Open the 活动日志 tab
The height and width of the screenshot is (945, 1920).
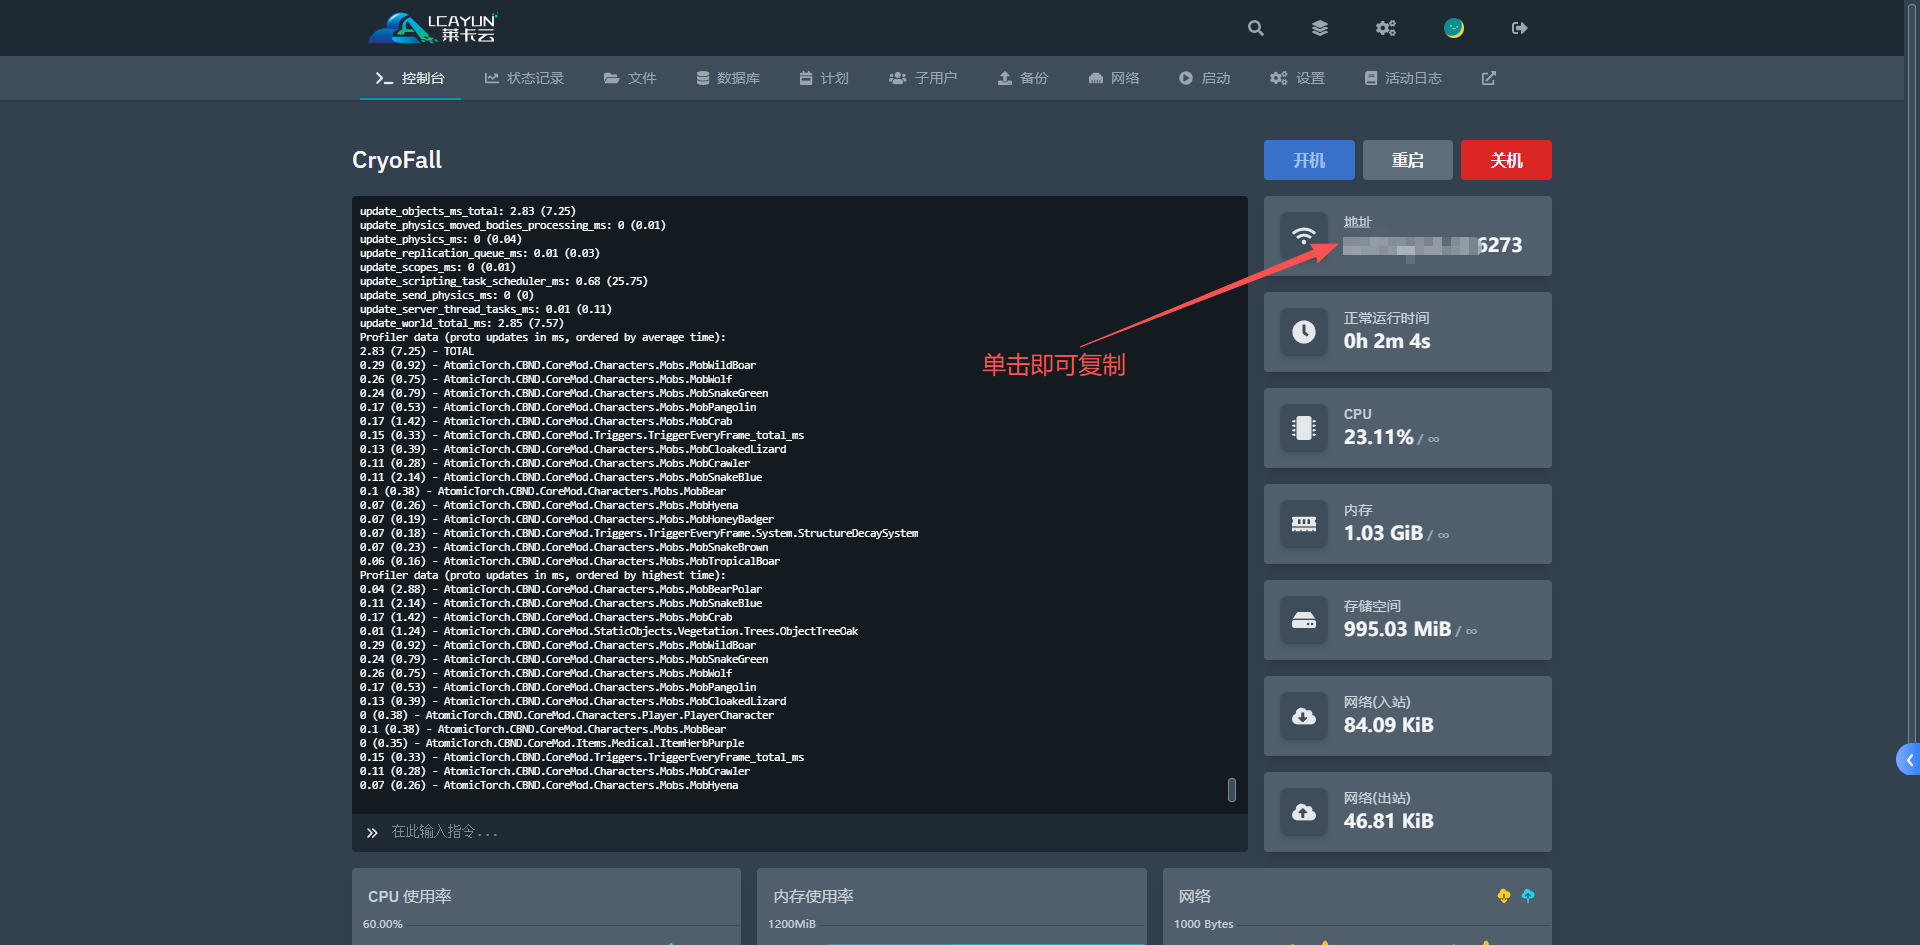tap(1403, 78)
